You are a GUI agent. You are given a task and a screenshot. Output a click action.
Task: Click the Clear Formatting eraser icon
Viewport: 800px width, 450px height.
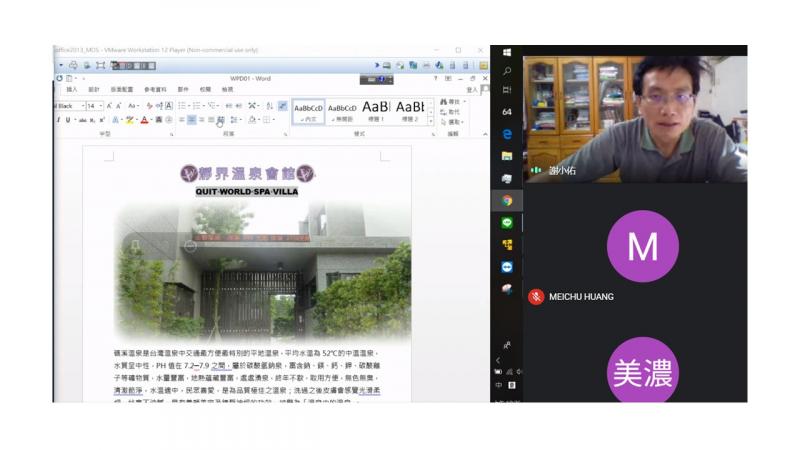point(149,106)
